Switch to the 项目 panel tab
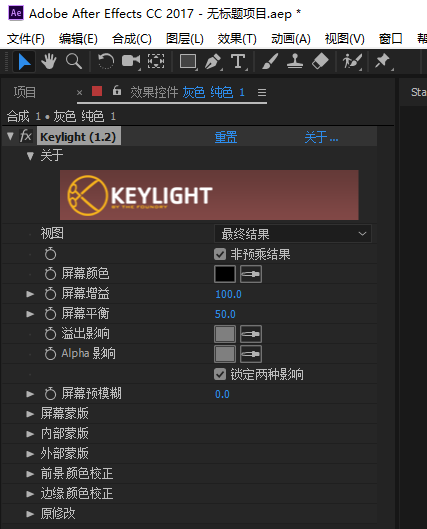Image resolution: width=427 pixels, height=529 pixels. (x=25, y=92)
